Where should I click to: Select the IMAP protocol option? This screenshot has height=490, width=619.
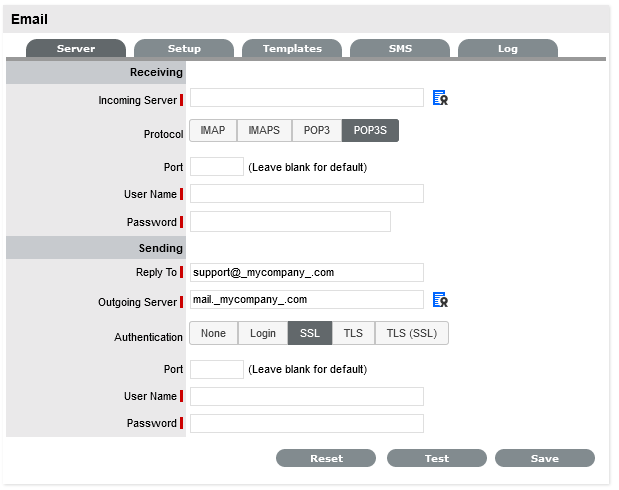click(213, 130)
